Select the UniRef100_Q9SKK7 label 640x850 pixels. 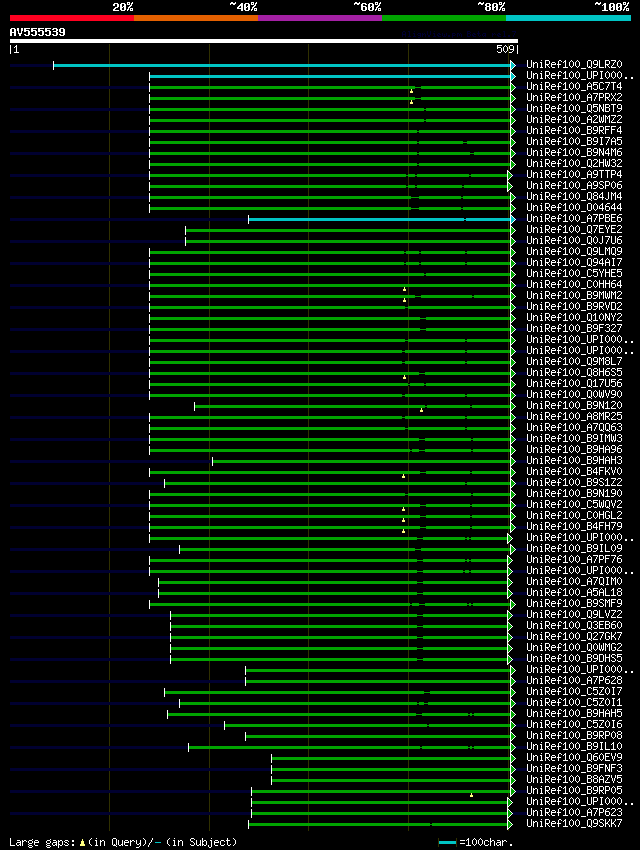pyautogui.click(x=574, y=824)
